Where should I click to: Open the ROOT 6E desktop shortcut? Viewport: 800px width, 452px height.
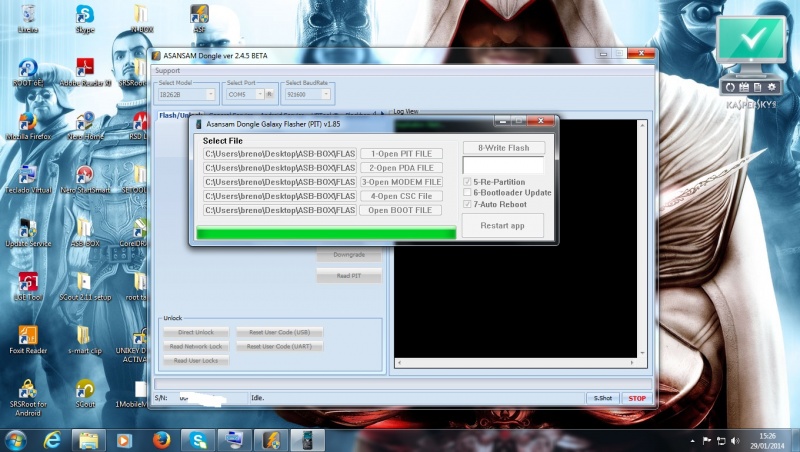point(28,72)
